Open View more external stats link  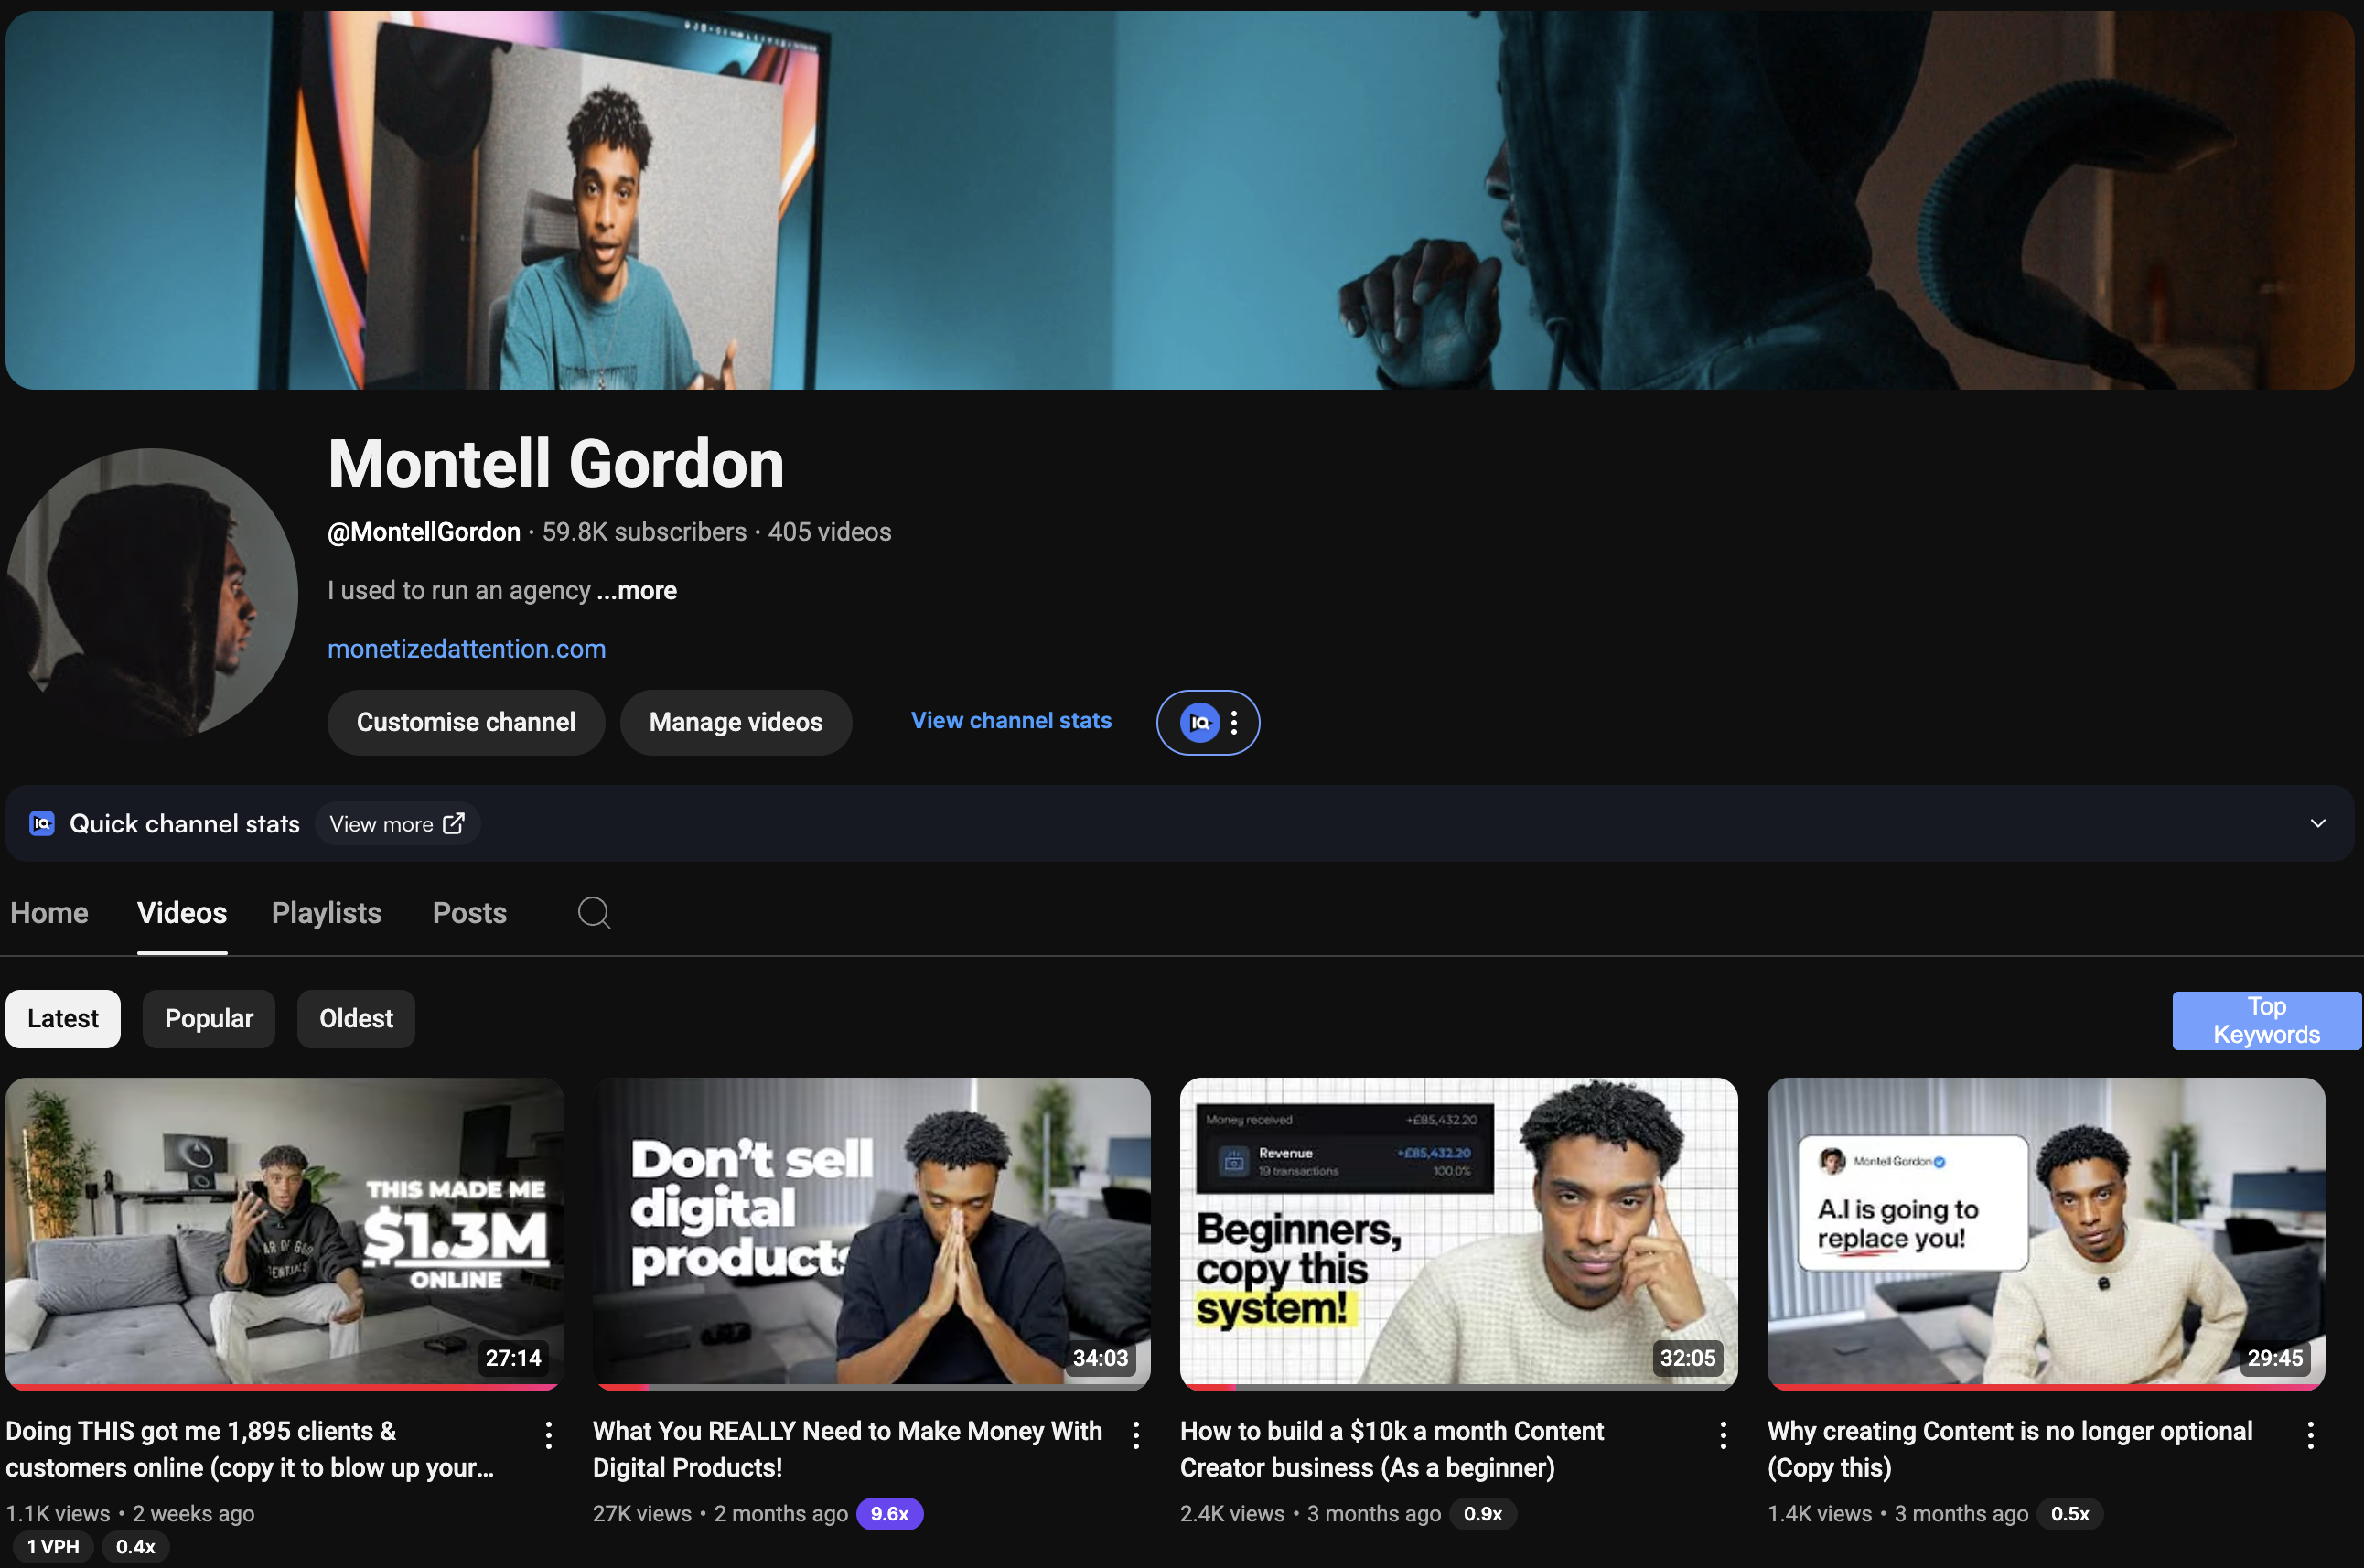pos(397,823)
